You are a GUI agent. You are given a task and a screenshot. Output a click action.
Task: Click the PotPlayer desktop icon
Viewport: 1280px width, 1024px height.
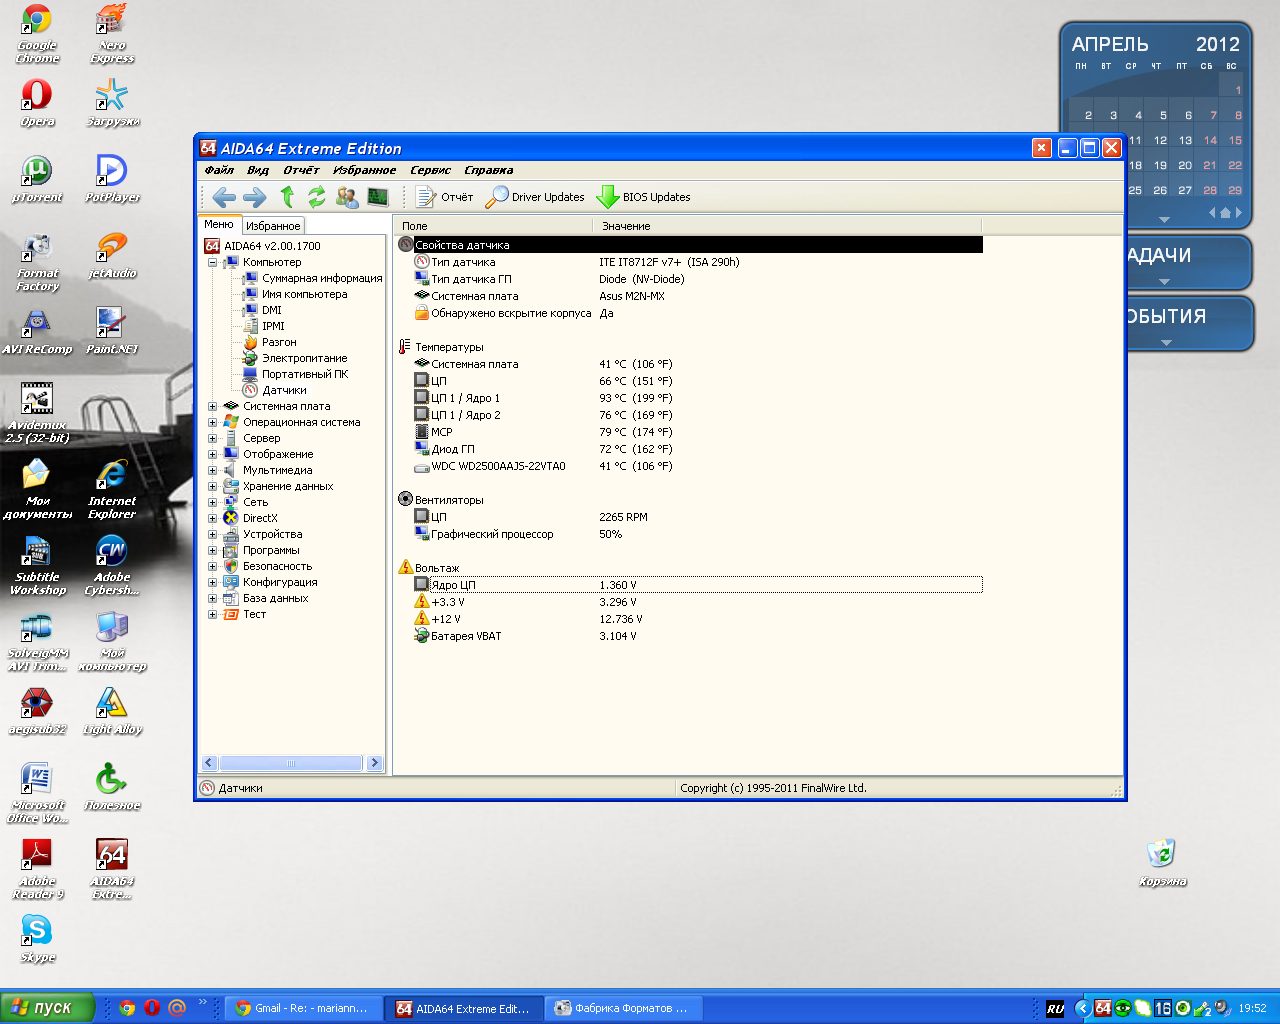(112, 179)
